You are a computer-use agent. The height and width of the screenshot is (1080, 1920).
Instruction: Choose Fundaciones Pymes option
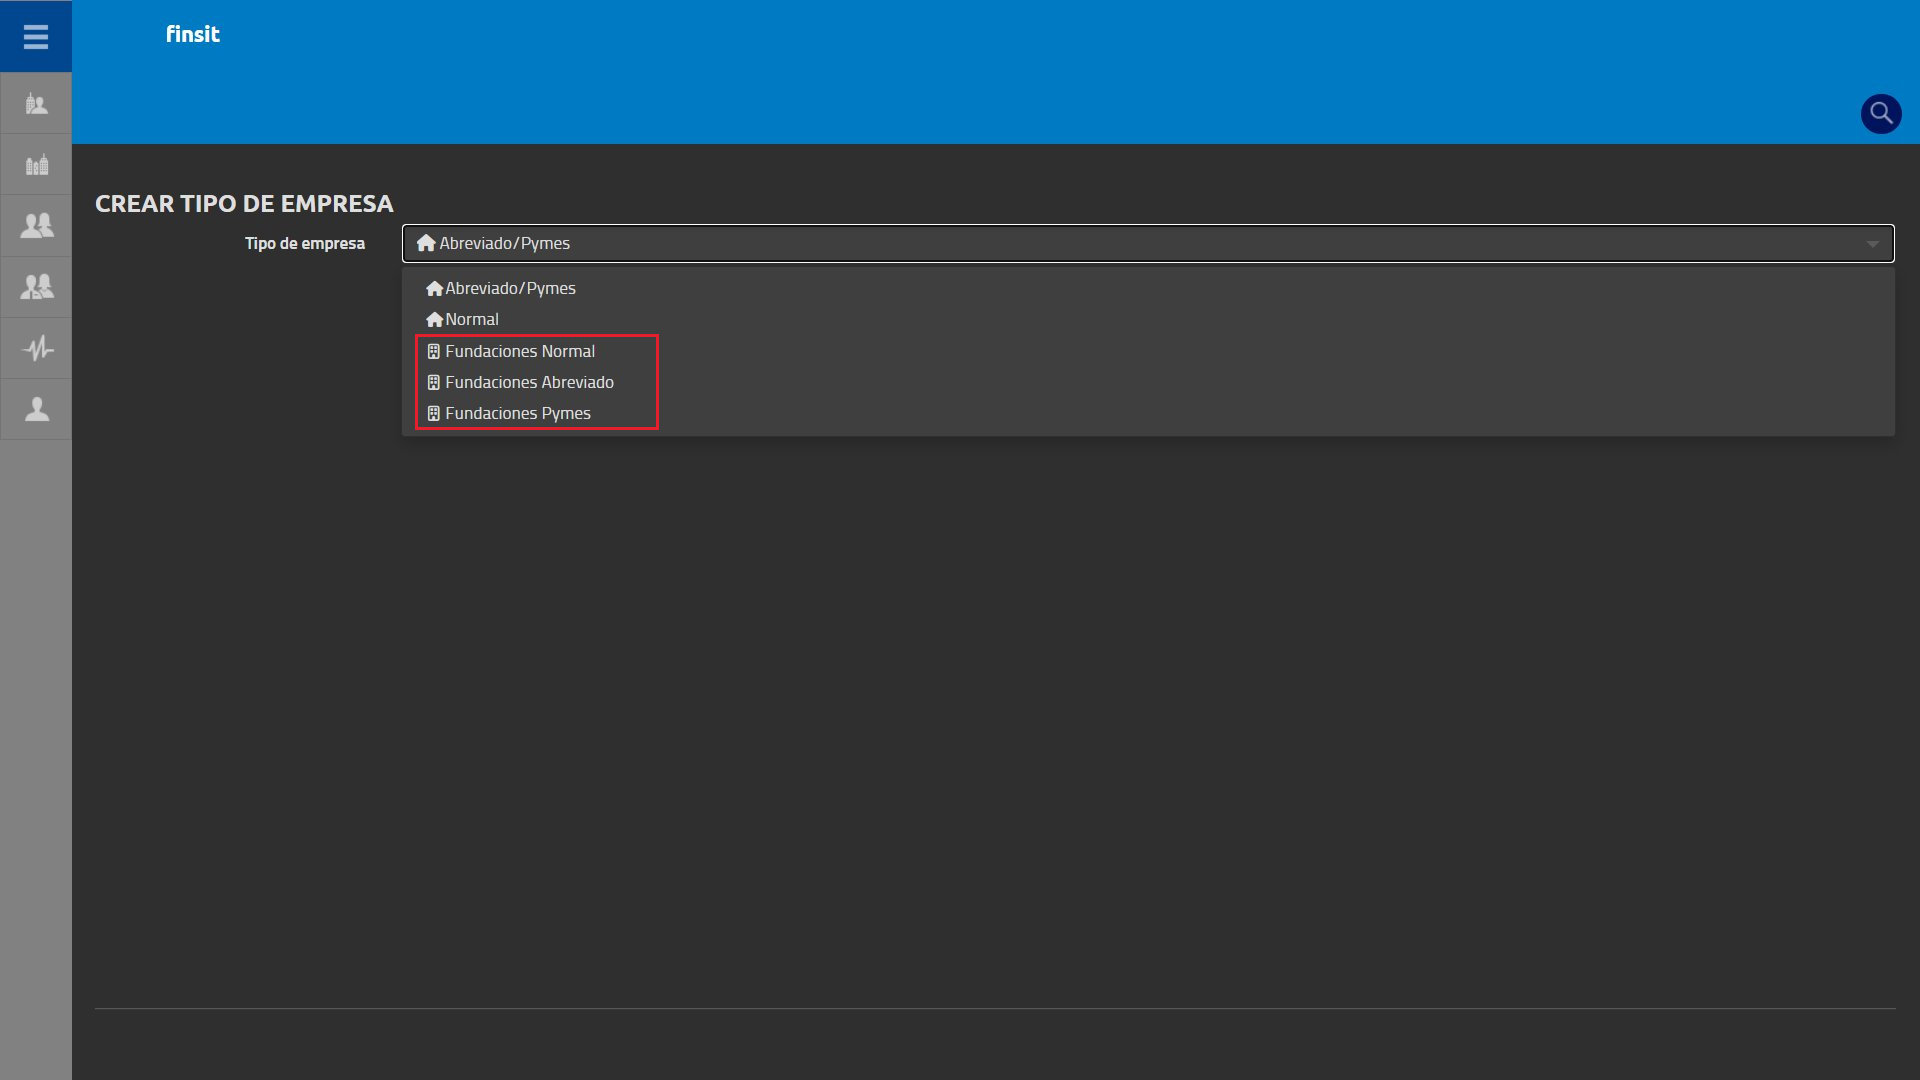(1148, 413)
